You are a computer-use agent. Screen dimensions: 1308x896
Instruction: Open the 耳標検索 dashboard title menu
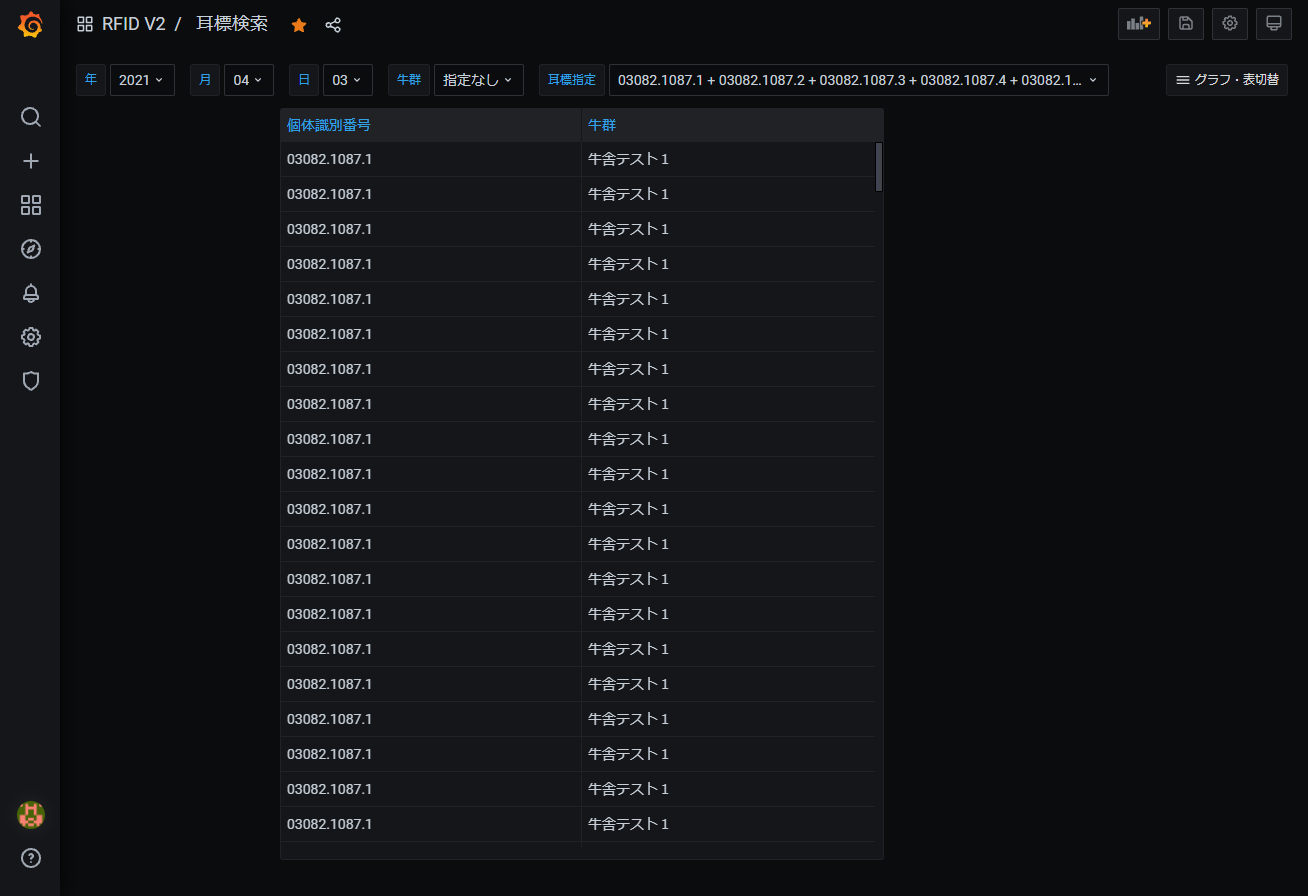(232, 24)
